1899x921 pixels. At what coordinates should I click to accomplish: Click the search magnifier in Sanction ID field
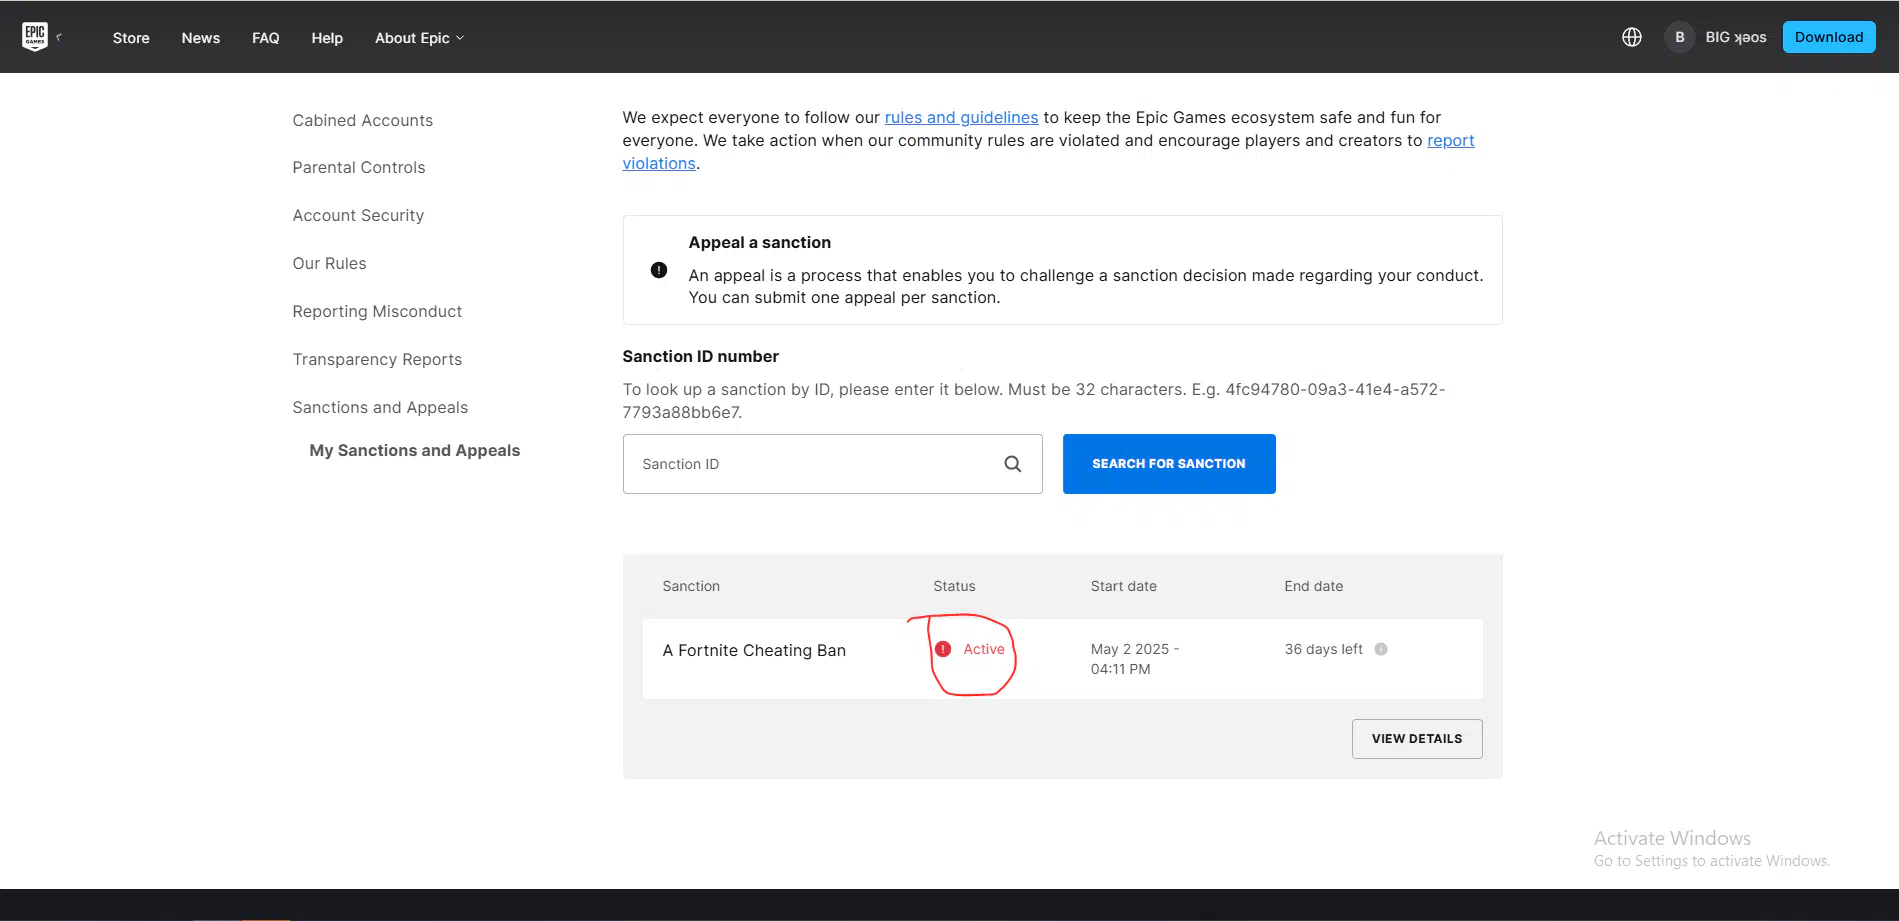coord(1013,464)
